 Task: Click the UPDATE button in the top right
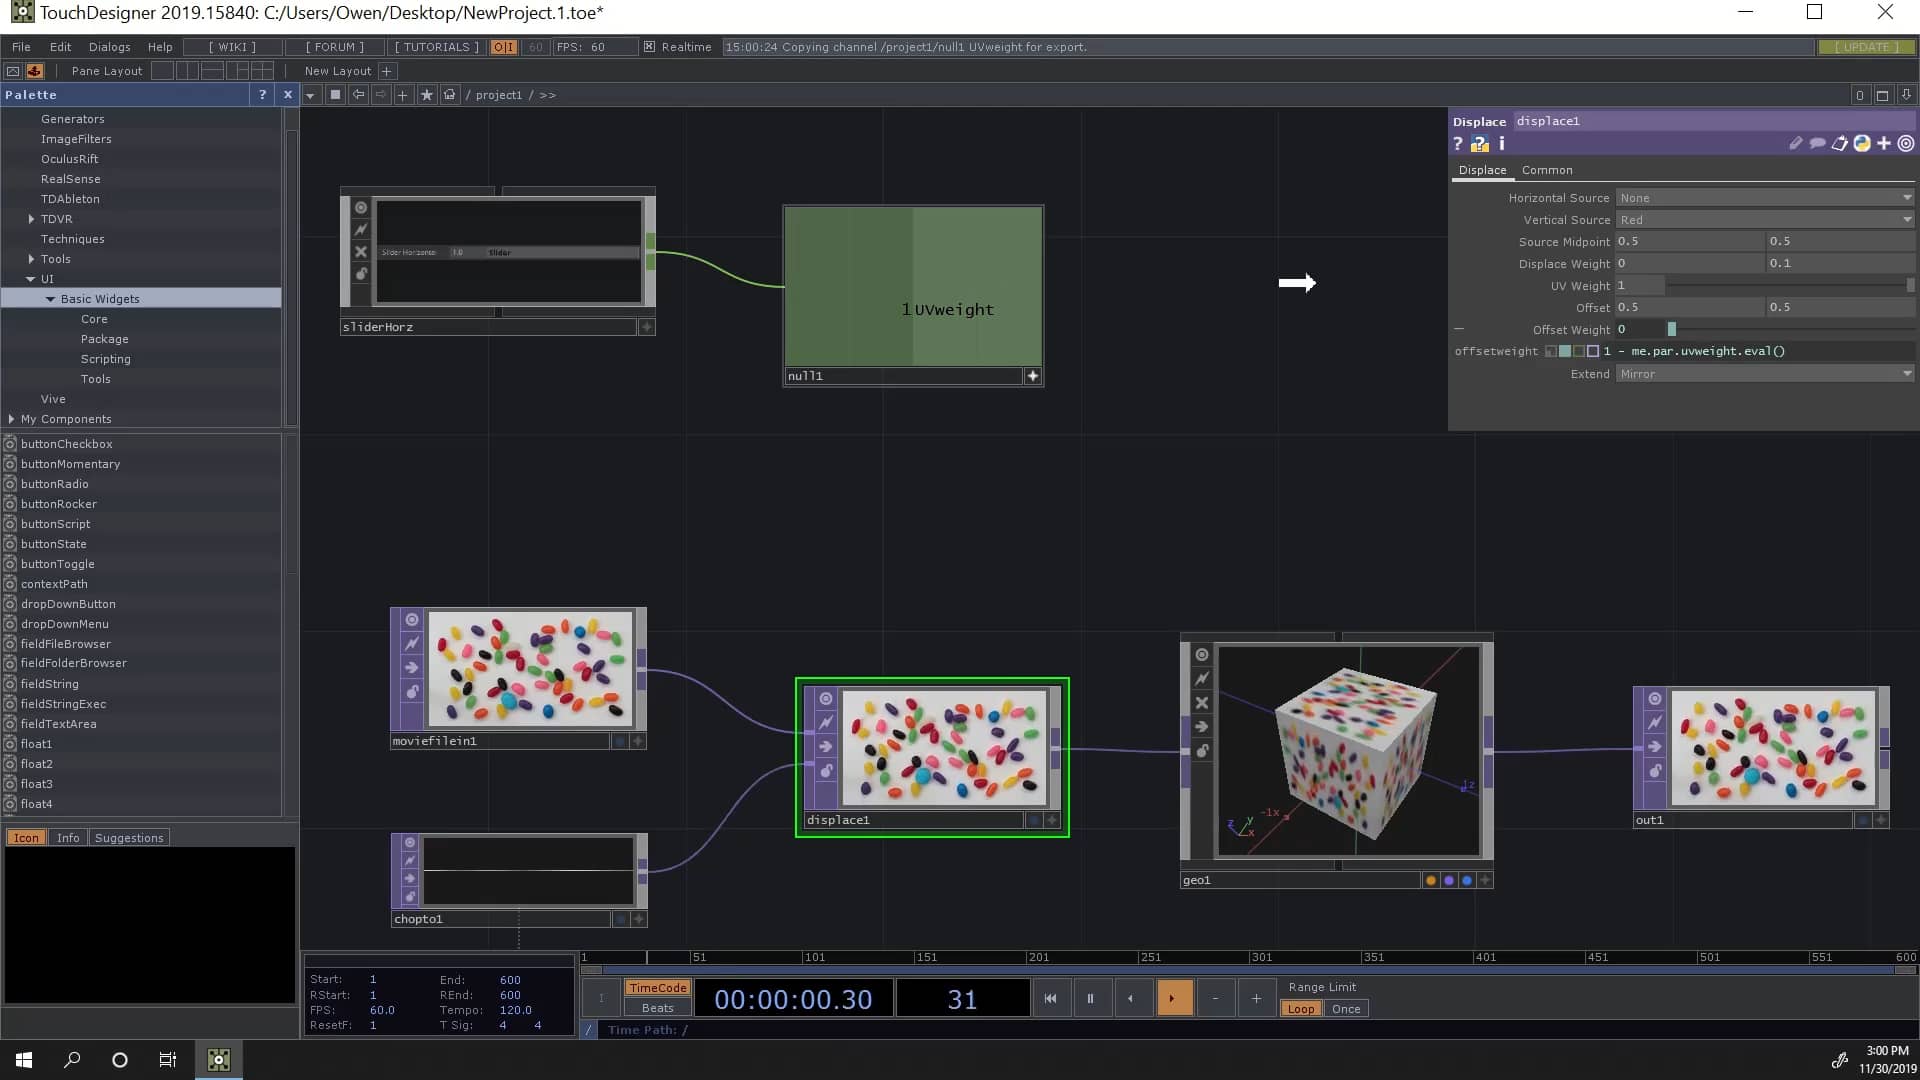(x=1866, y=46)
